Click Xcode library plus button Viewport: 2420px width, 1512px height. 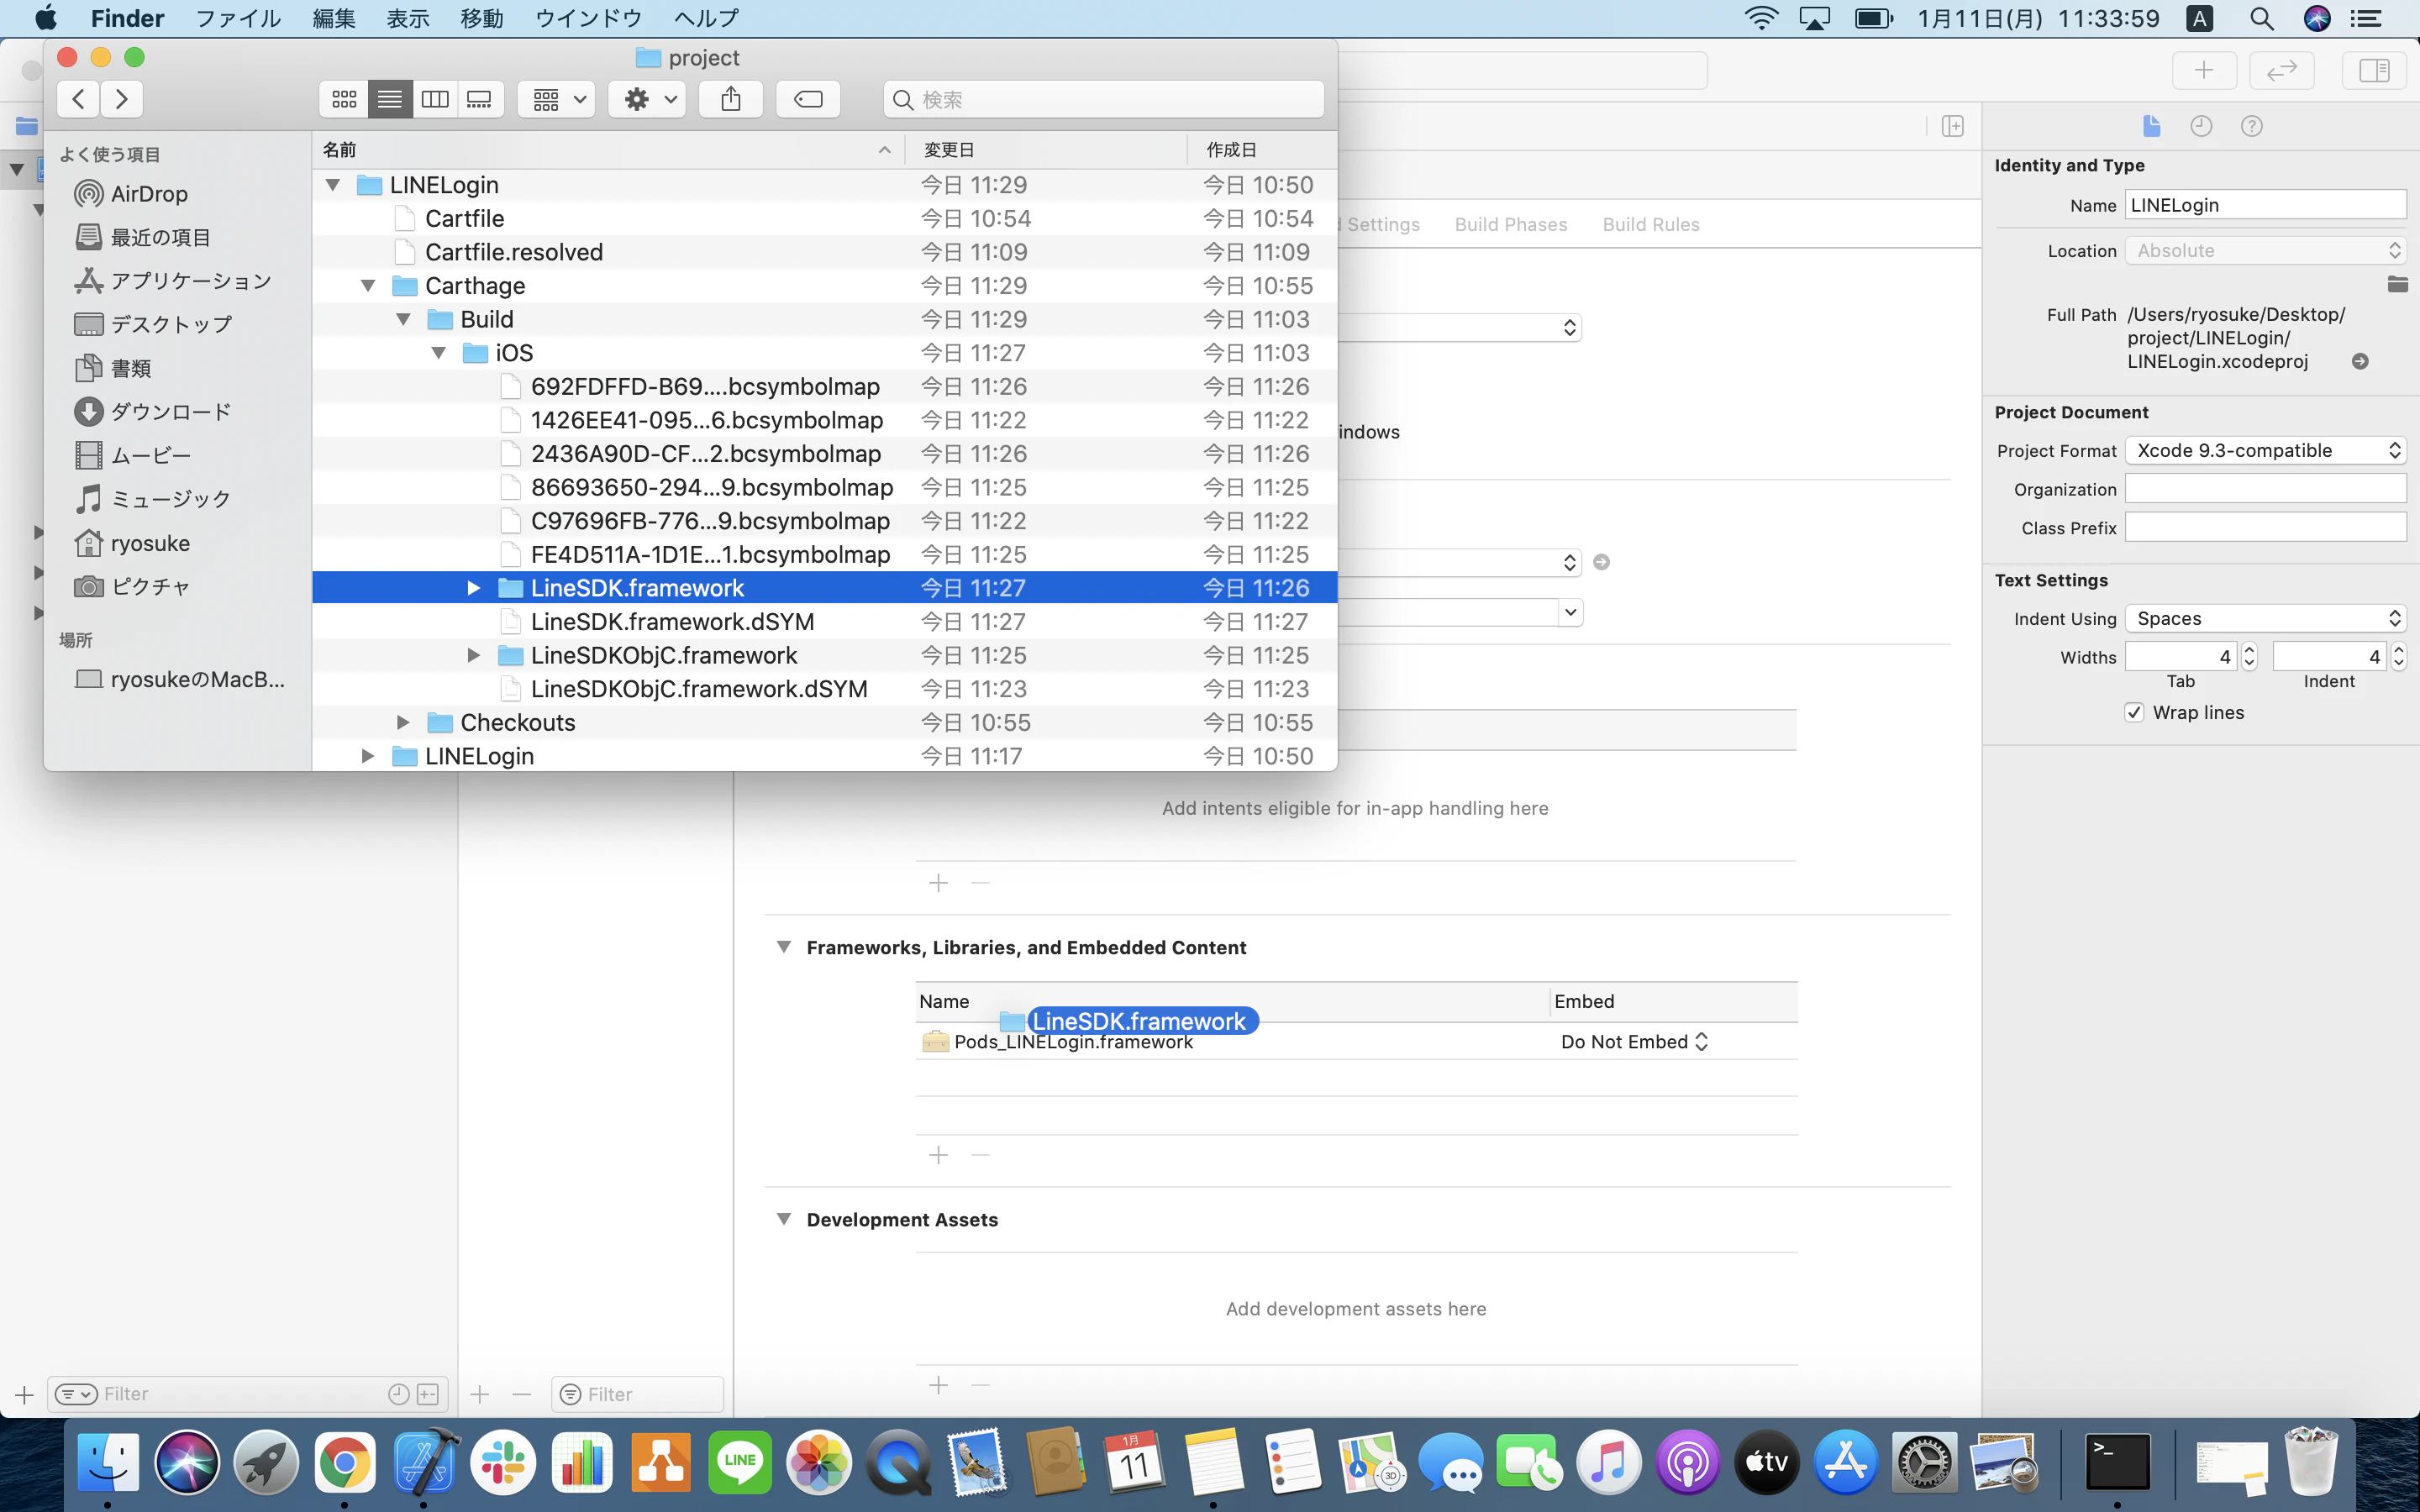2204,70
